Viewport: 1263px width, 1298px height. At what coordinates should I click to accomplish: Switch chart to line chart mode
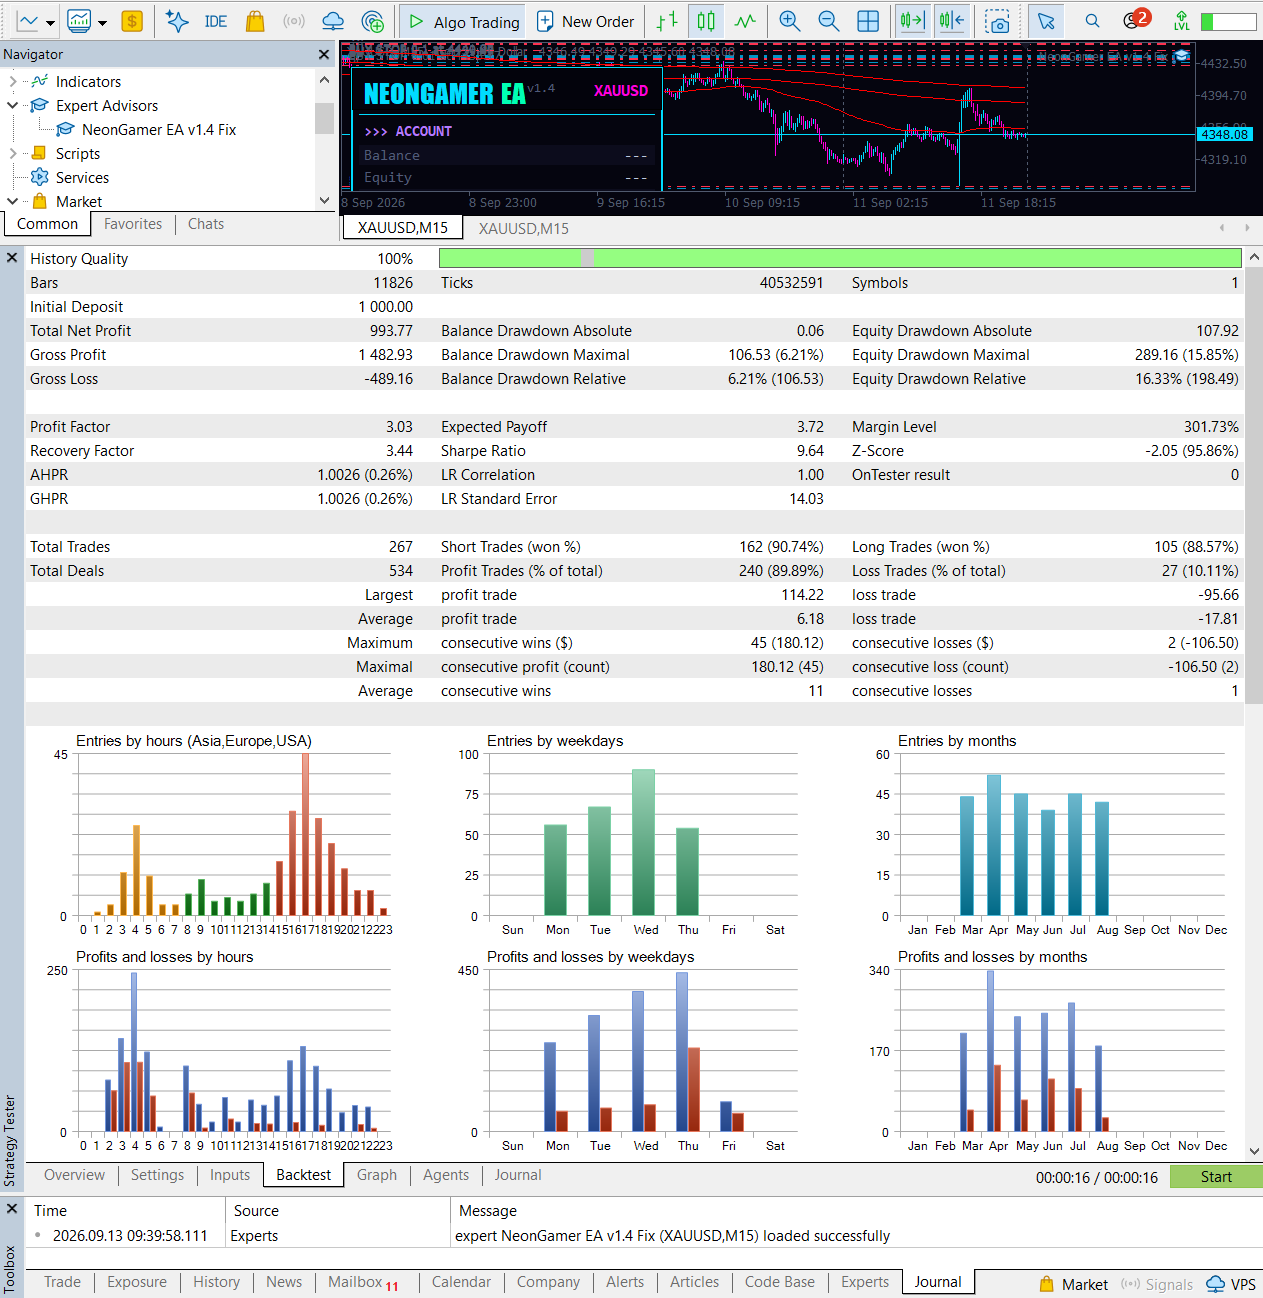[745, 21]
